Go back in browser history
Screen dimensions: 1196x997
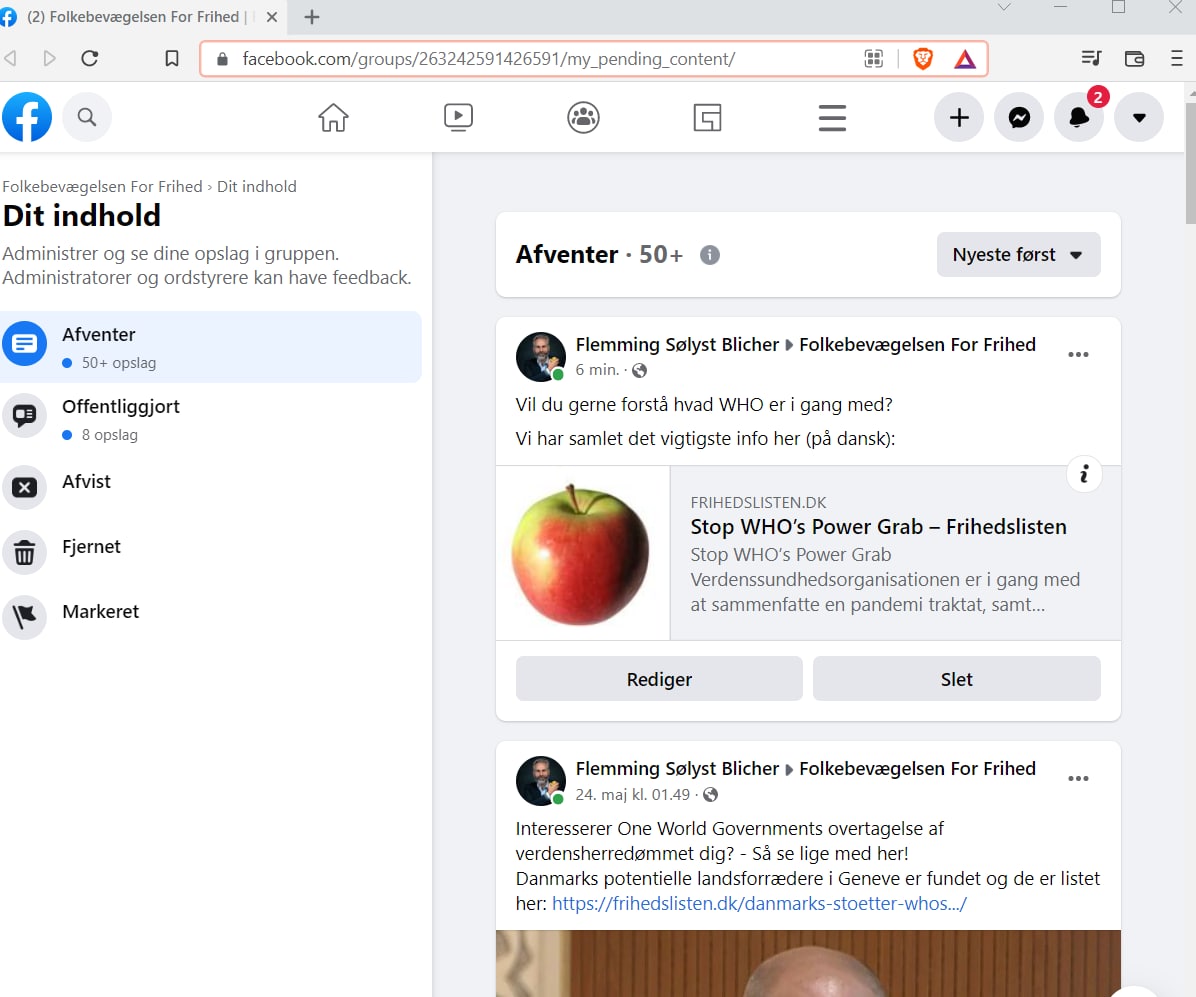click(x=11, y=59)
